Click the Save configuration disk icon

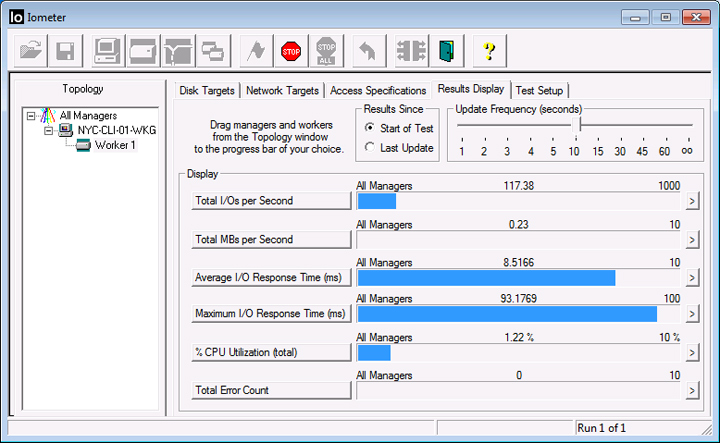pos(65,50)
